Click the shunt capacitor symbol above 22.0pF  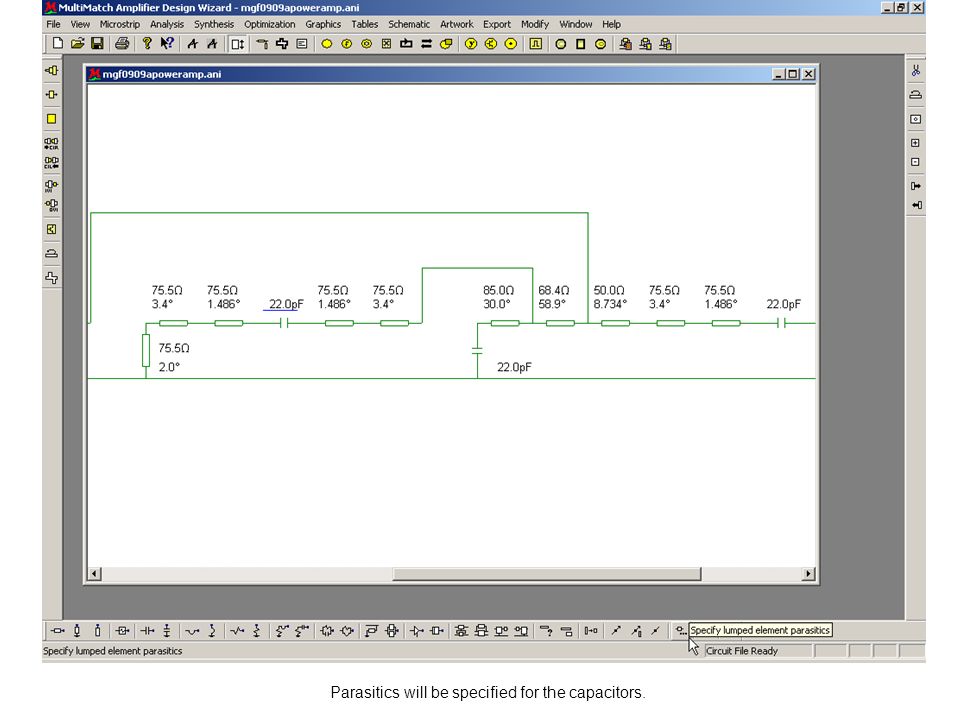click(477, 351)
